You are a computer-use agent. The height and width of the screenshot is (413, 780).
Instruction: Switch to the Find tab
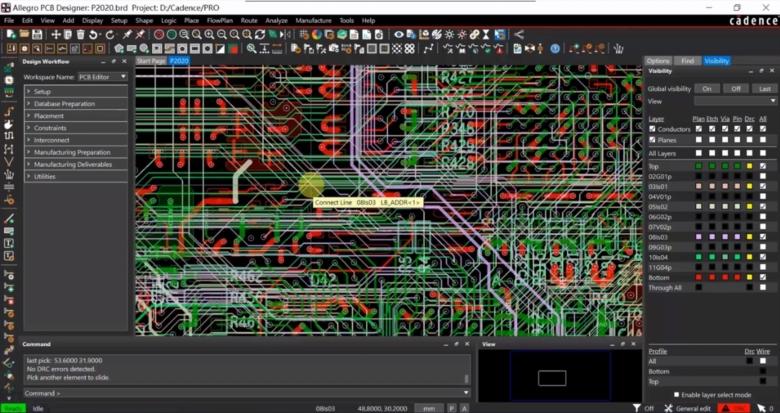687,61
